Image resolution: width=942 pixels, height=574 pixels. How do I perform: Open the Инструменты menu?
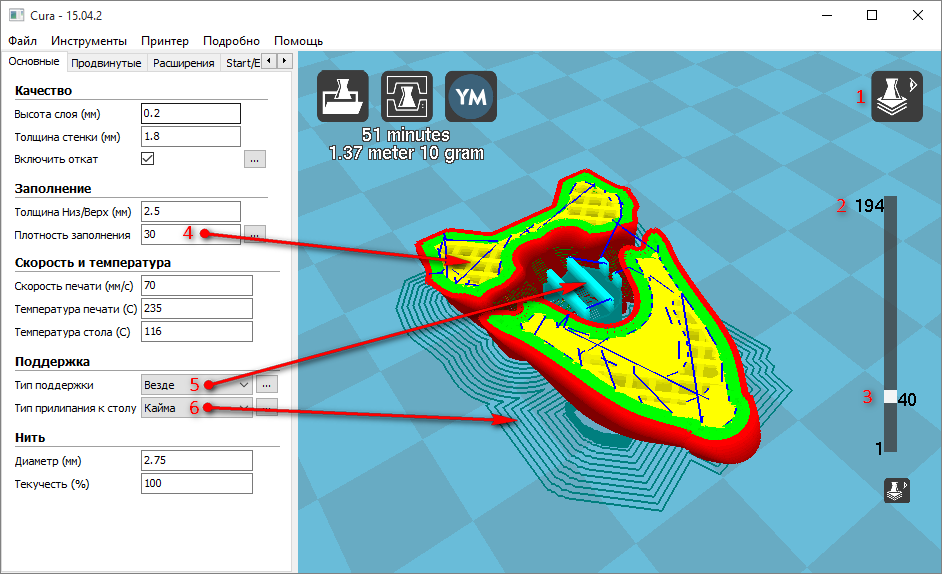[x=89, y=41]
